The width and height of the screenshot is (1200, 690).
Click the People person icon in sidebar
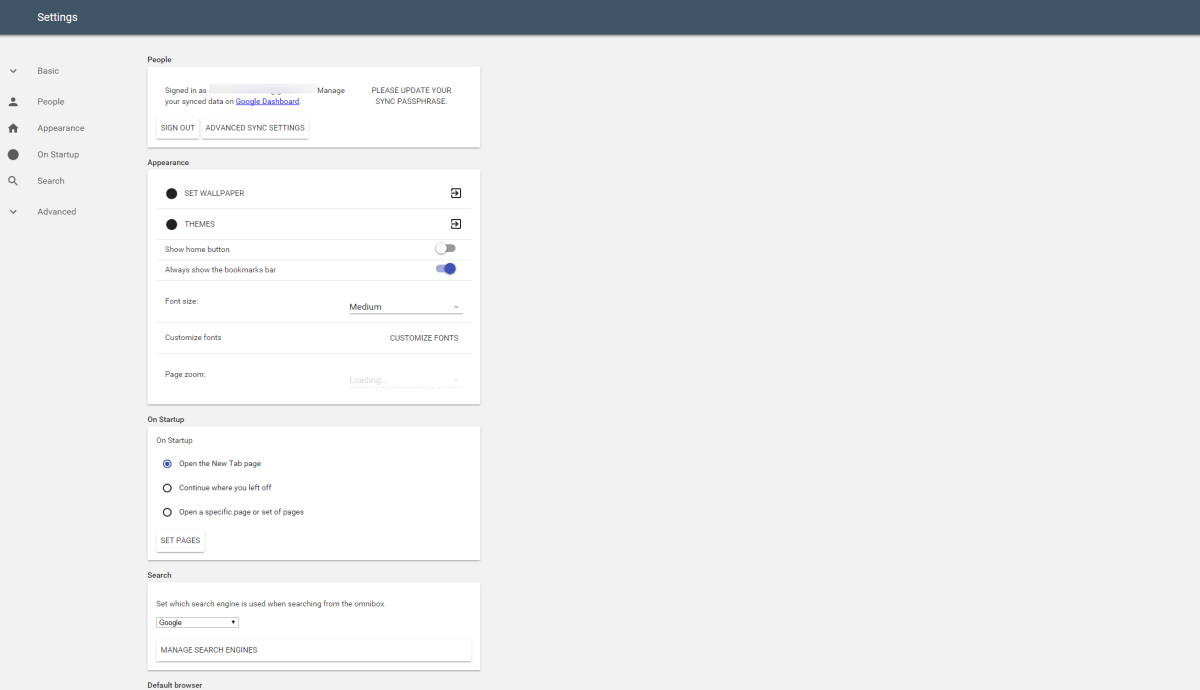13,102
